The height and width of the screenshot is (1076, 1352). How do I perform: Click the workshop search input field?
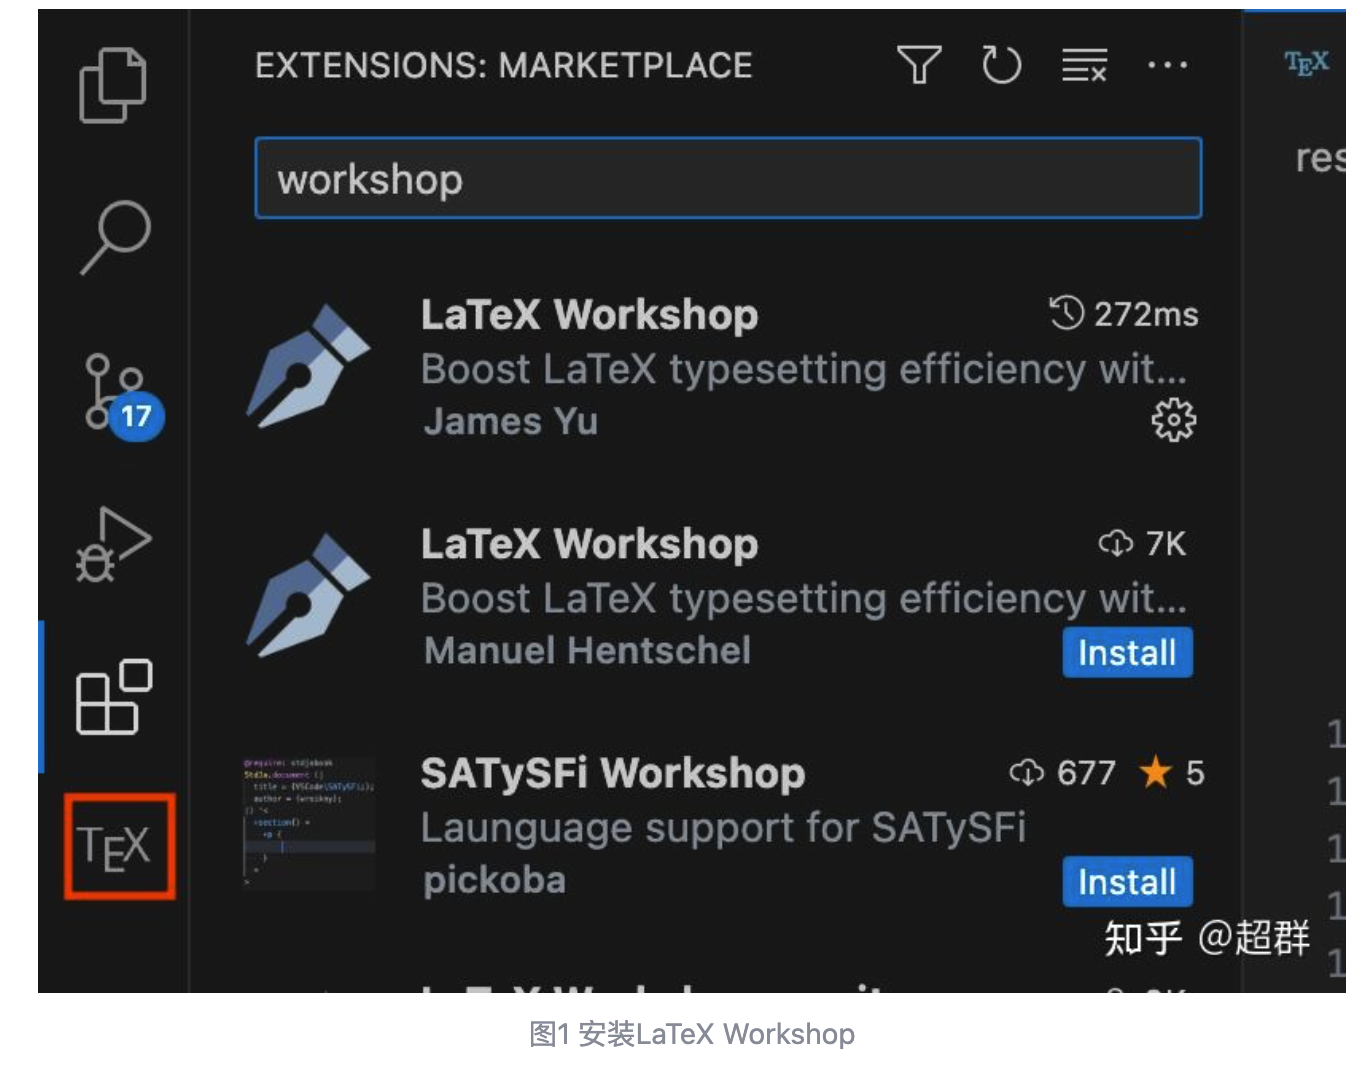pos(728,178)
